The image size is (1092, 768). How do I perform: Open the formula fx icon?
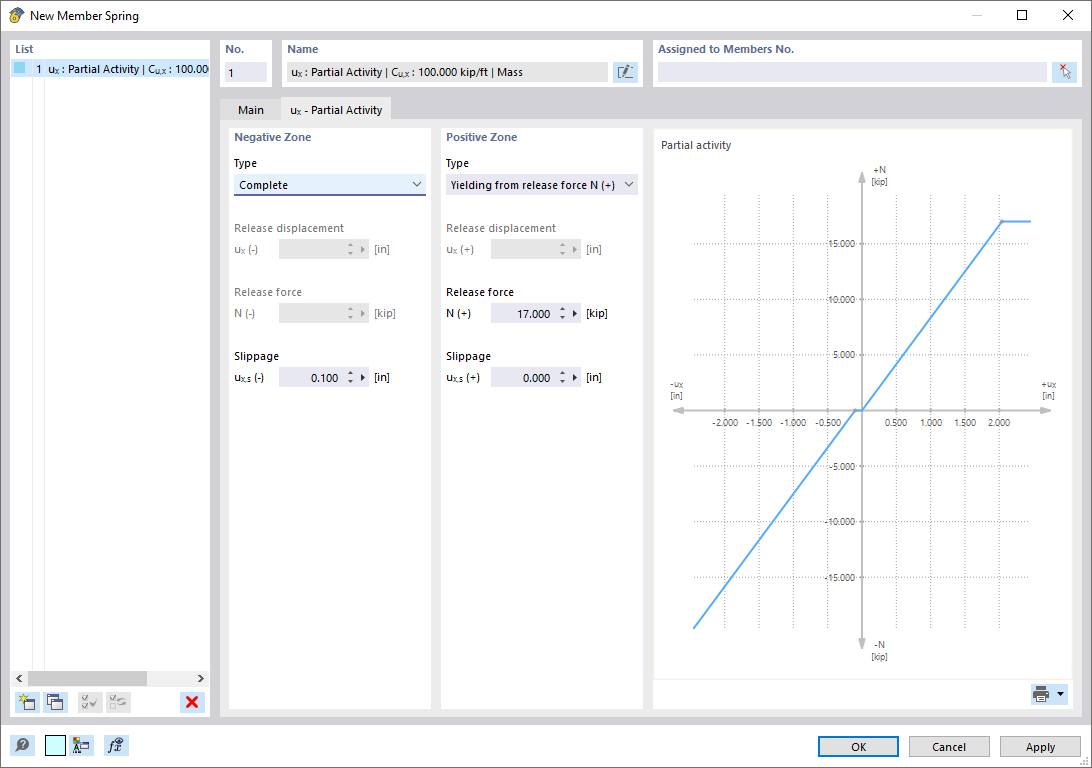coord(116,746)
